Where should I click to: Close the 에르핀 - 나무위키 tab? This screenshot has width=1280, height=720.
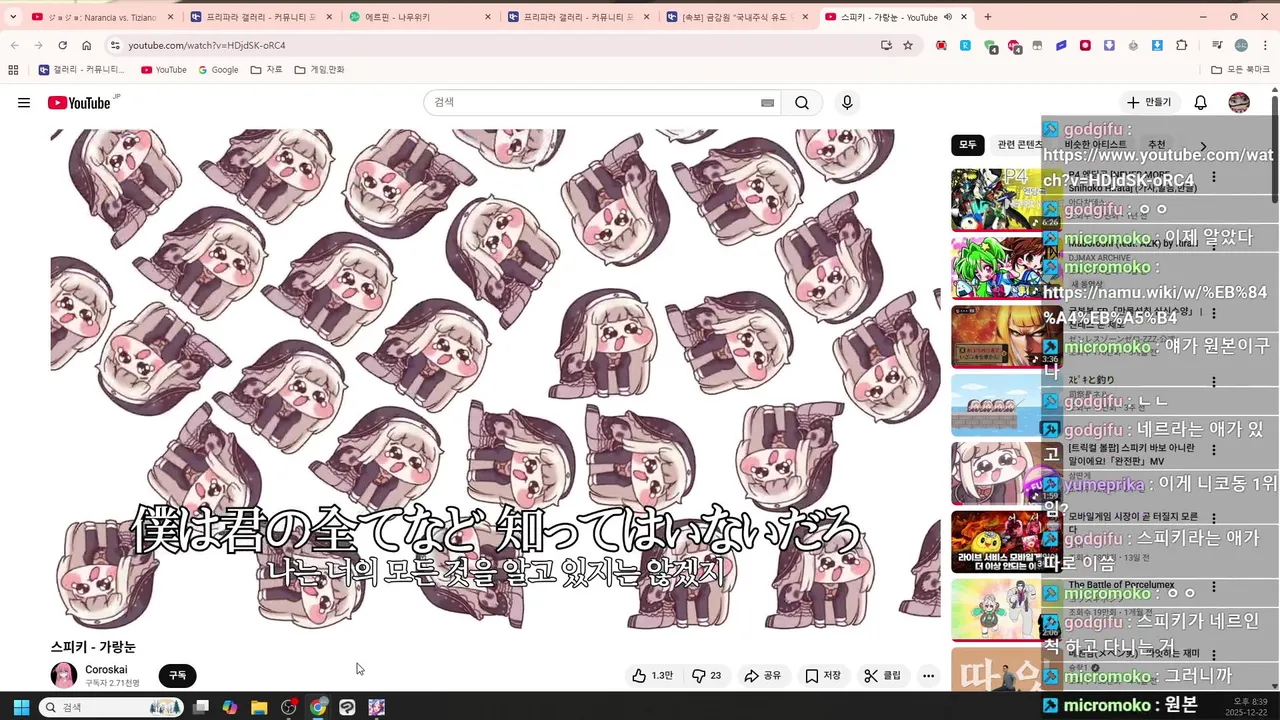[487, 17]
